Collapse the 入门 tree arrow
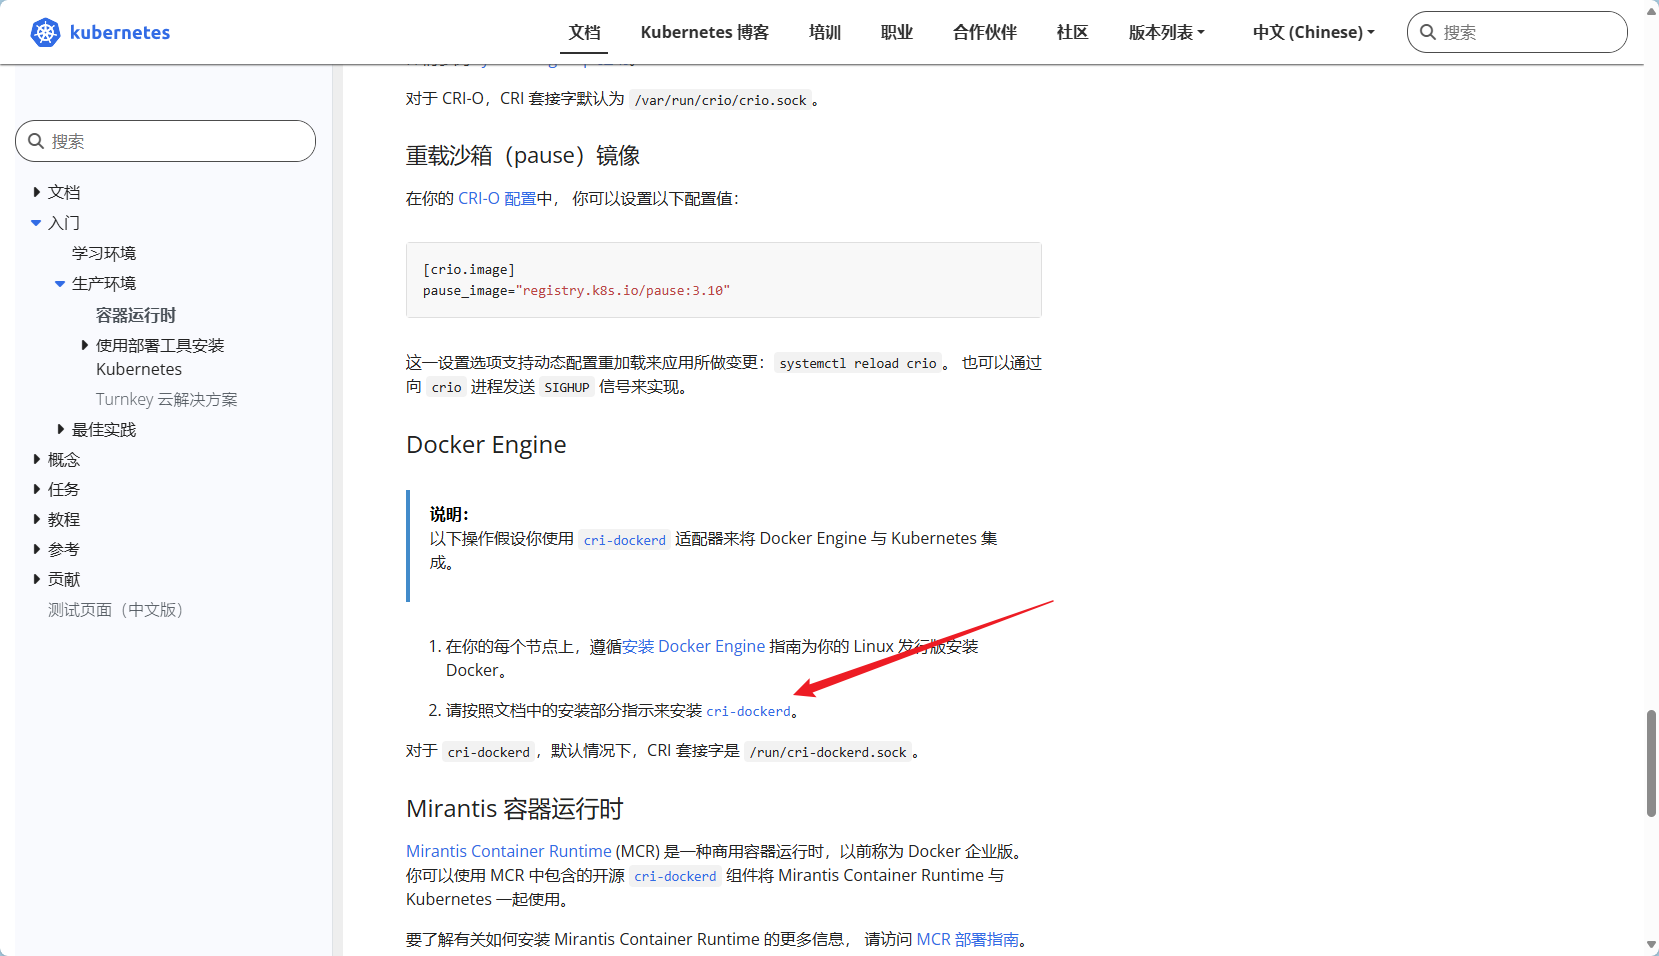This screenshot has height=956, width=1659. tap(36, 223)
